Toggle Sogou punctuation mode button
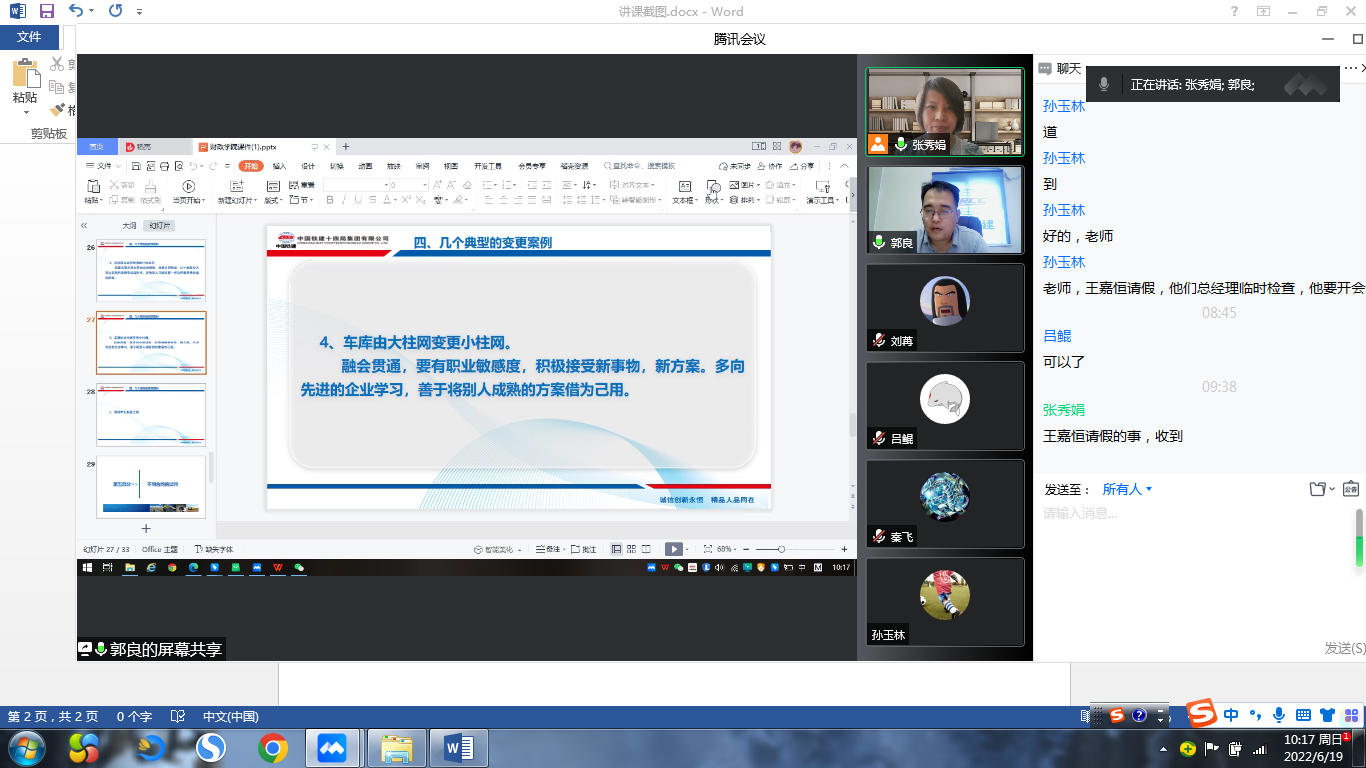Screen dimensions: 1366x768 coord(1255,715)
